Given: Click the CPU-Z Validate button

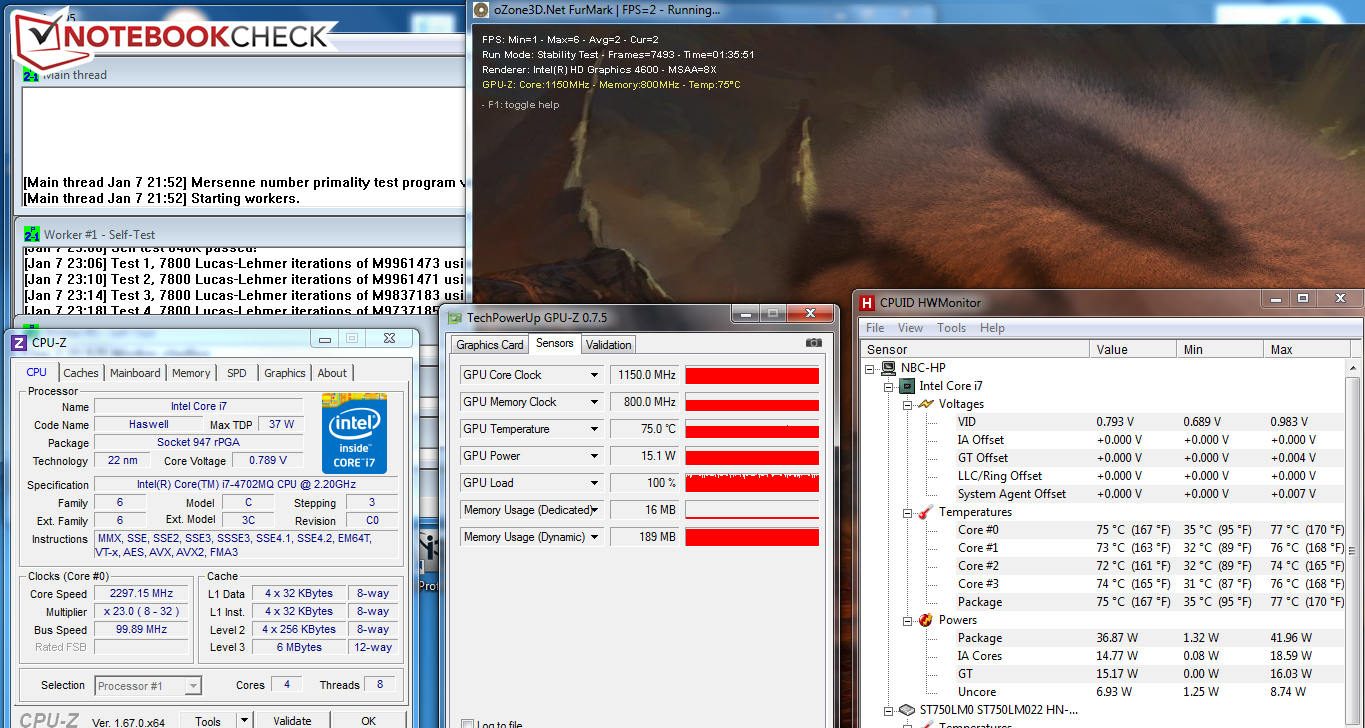Looking at the screenshot, I should pyautogui.click(x=292, y=721).
